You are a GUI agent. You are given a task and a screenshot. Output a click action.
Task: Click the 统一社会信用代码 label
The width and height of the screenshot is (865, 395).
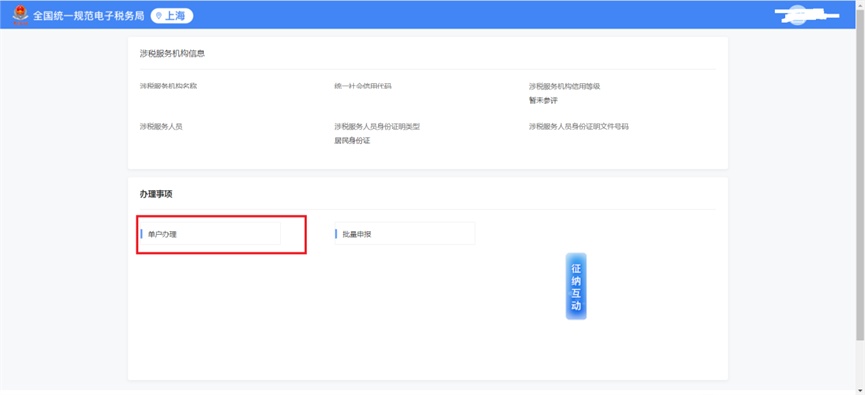click(362, 86)
